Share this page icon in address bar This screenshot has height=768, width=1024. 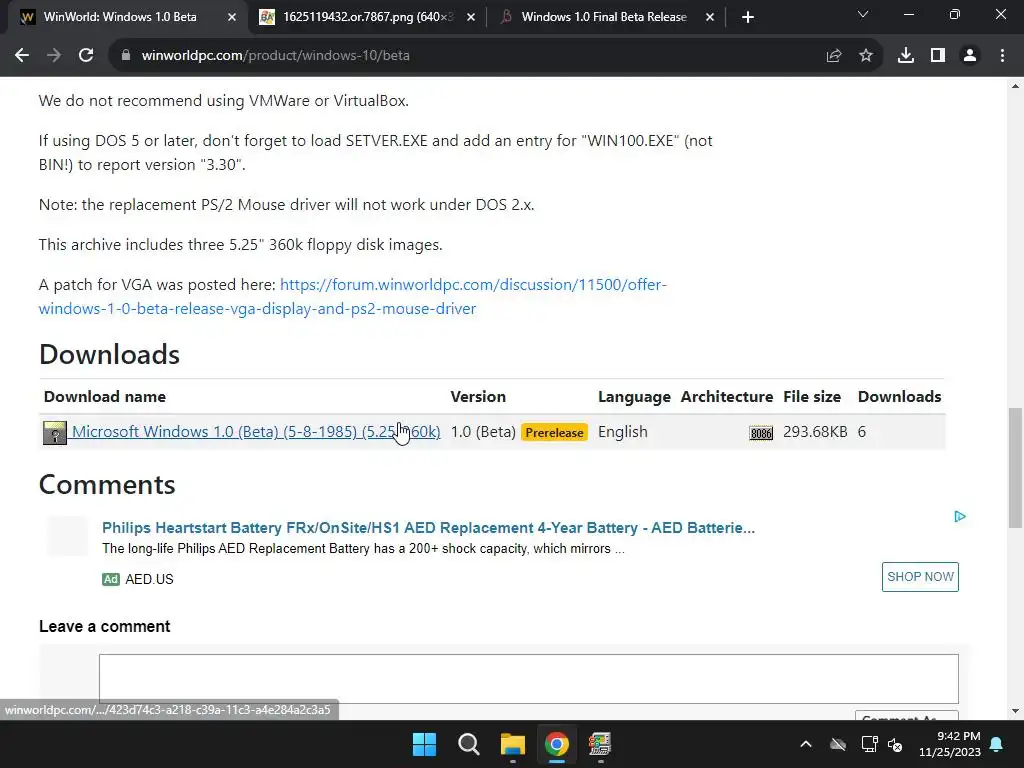coord(833,56)
